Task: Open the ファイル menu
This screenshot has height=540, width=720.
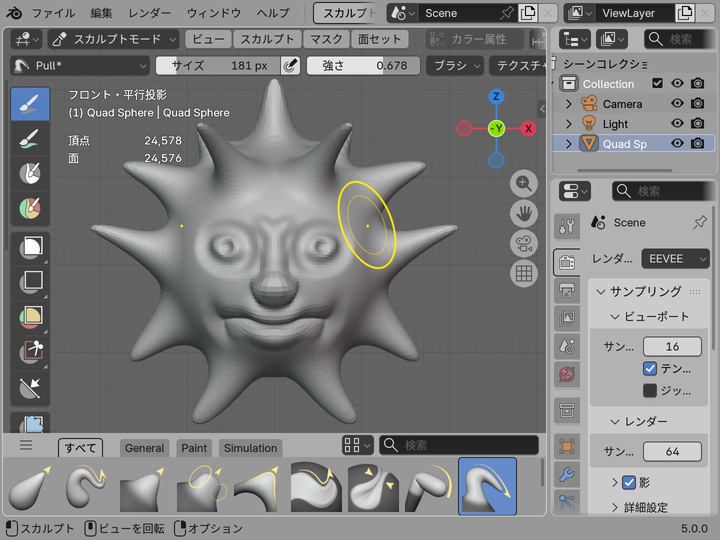Action: pyautogui.click(x=53, y=13)
